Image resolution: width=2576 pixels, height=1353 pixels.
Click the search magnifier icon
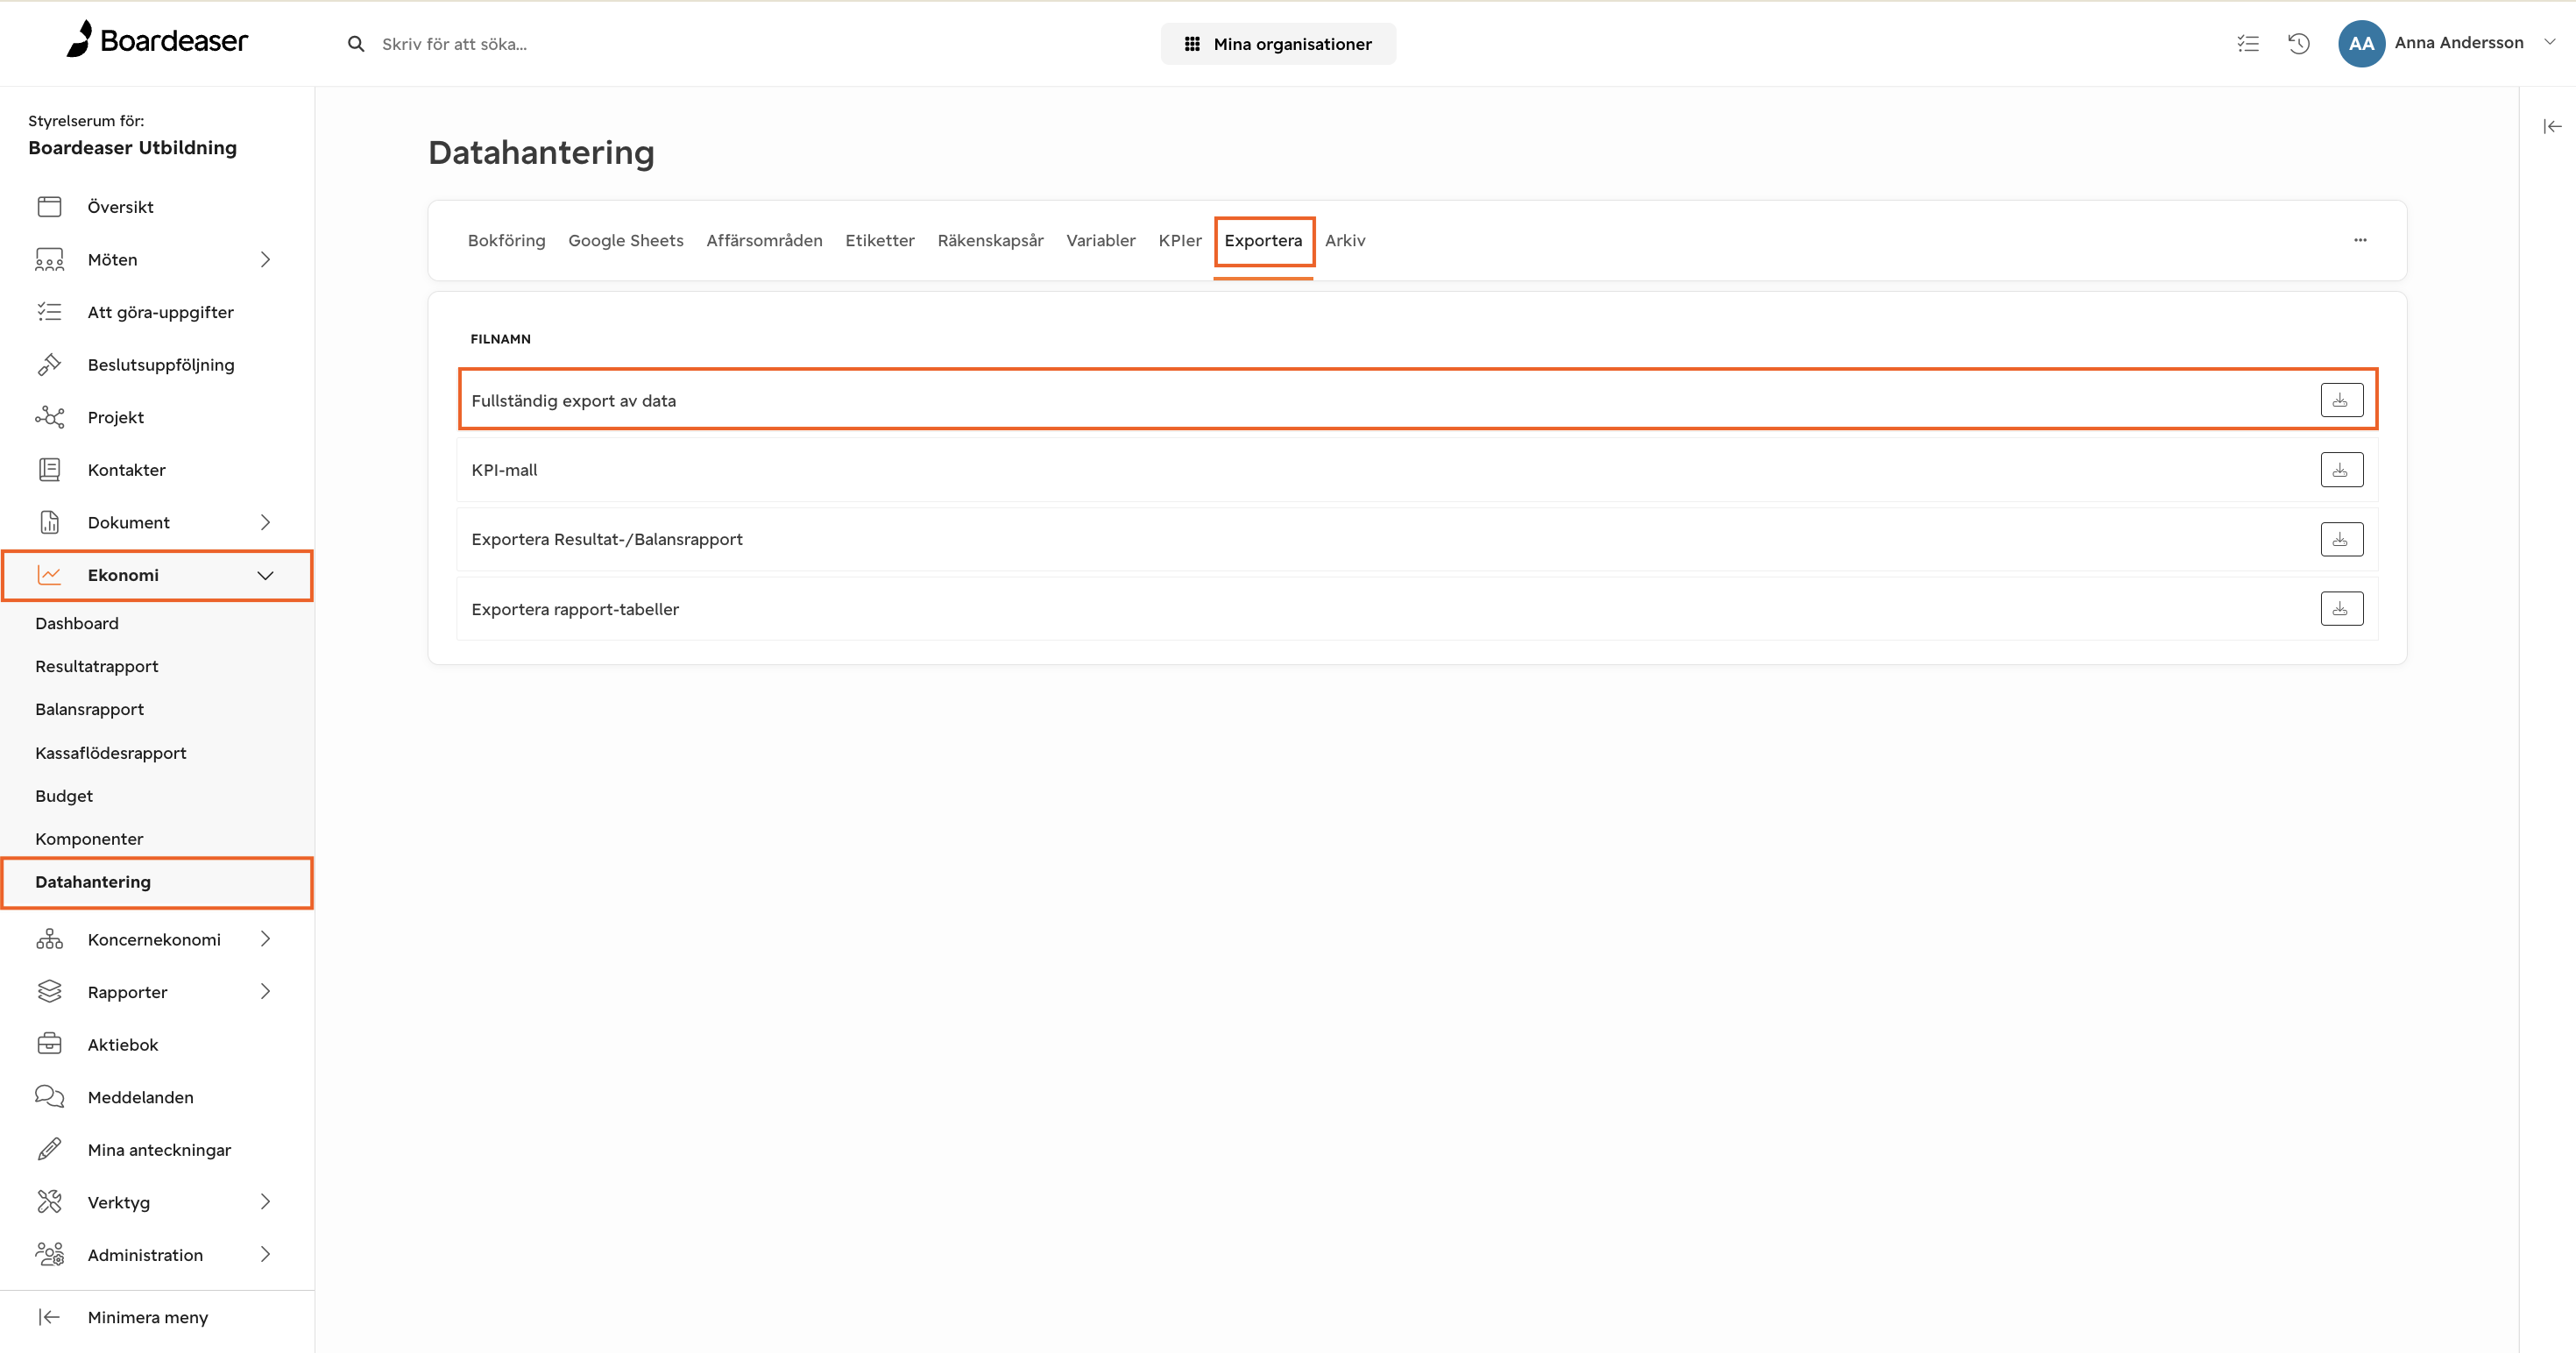click(x=356, y=44)
